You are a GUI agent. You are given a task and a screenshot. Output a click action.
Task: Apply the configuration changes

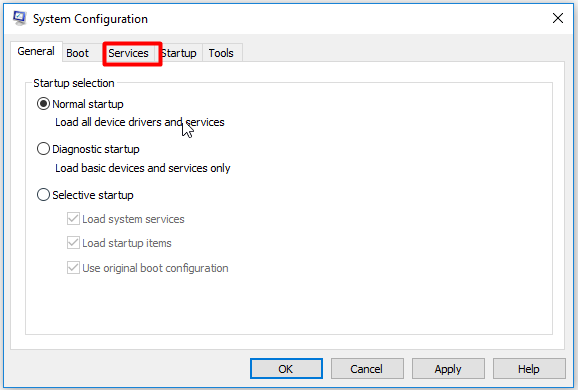pos(448,369)
